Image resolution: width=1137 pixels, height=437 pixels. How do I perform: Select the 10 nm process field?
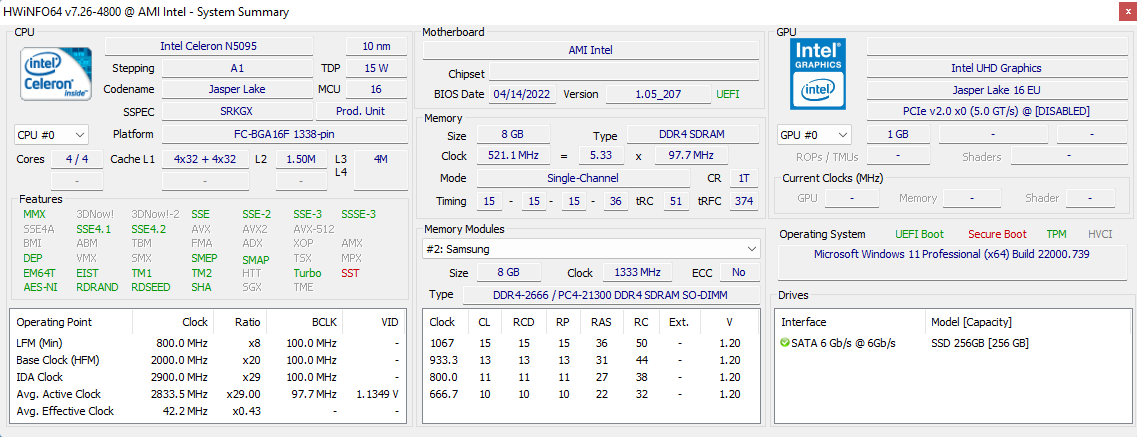tap(376, 46)
